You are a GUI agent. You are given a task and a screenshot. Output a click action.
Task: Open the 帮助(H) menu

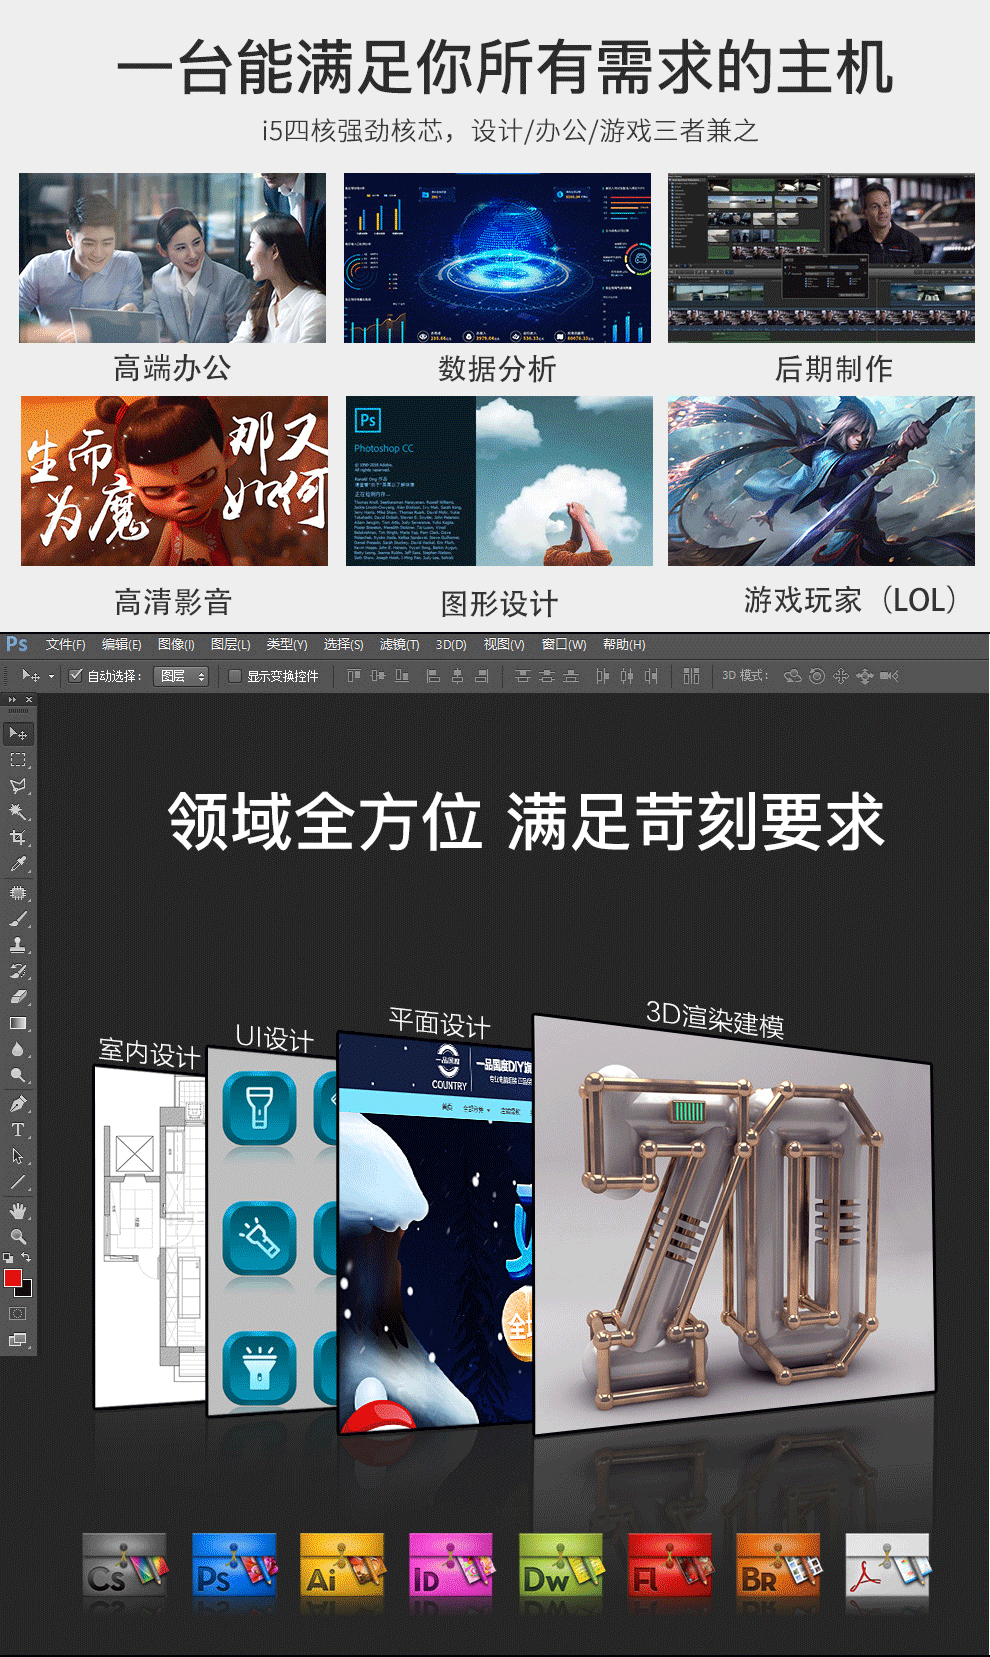click(x=624, y=645)
